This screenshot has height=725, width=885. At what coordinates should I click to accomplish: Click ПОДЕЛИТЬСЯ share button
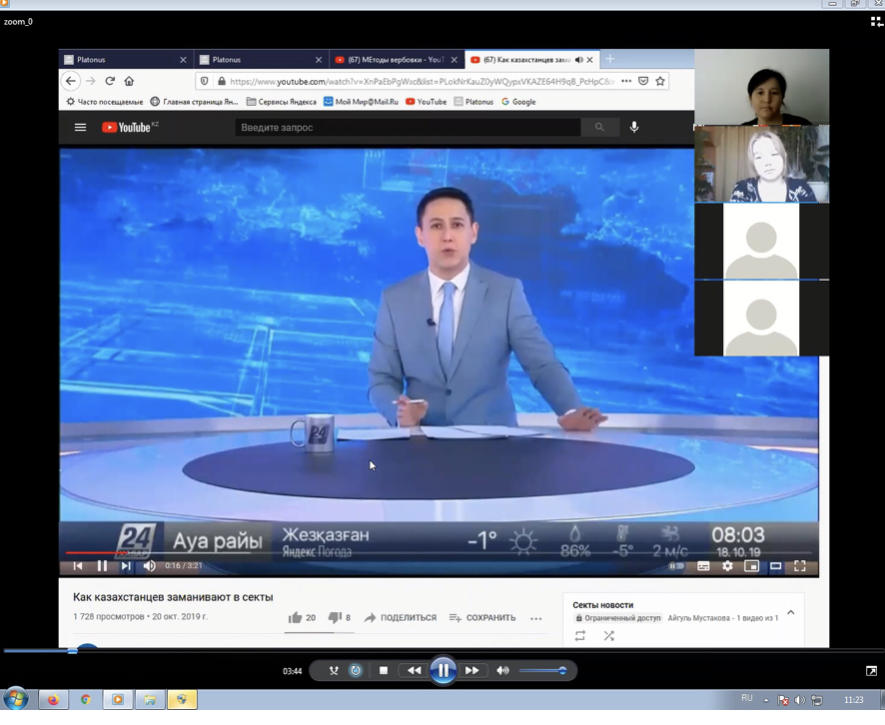(400, 618)
